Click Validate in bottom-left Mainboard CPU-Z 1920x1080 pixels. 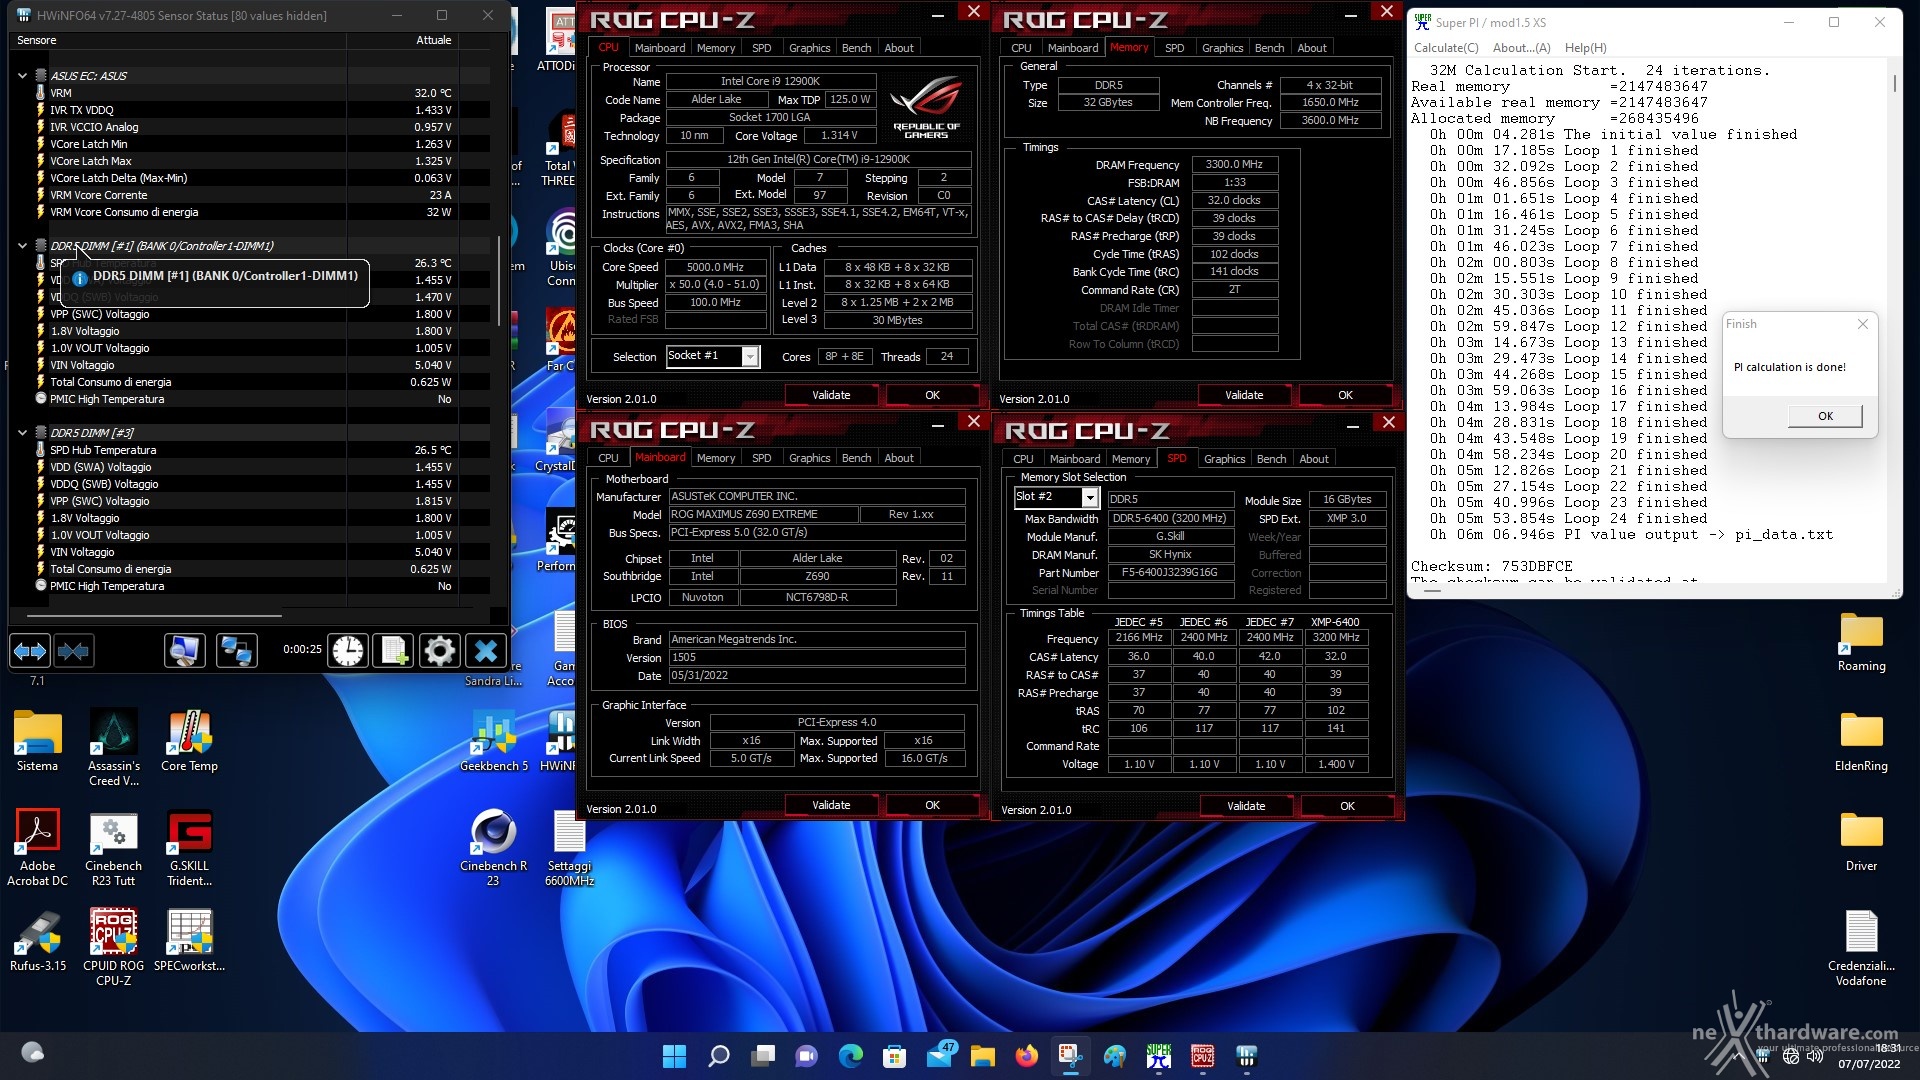click(x=831, y=805)
